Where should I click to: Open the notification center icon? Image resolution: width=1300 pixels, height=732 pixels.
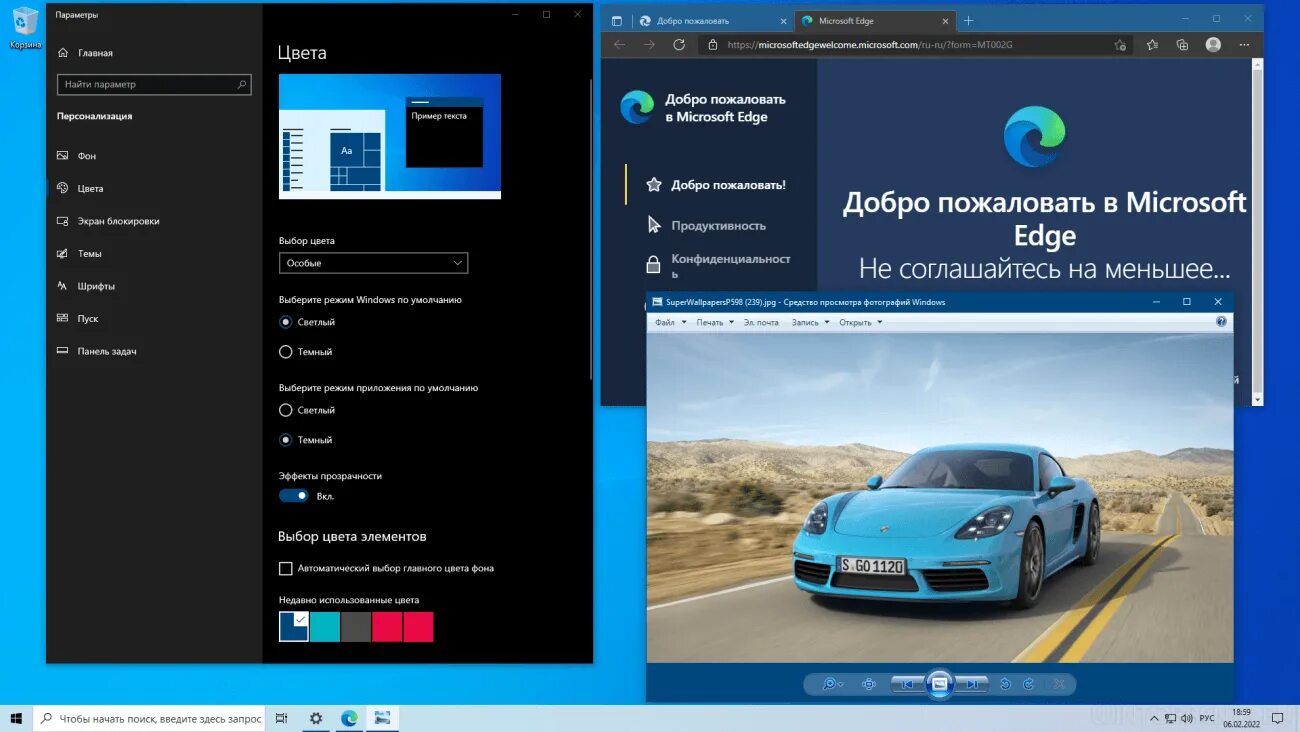[x=1277, y=718]
